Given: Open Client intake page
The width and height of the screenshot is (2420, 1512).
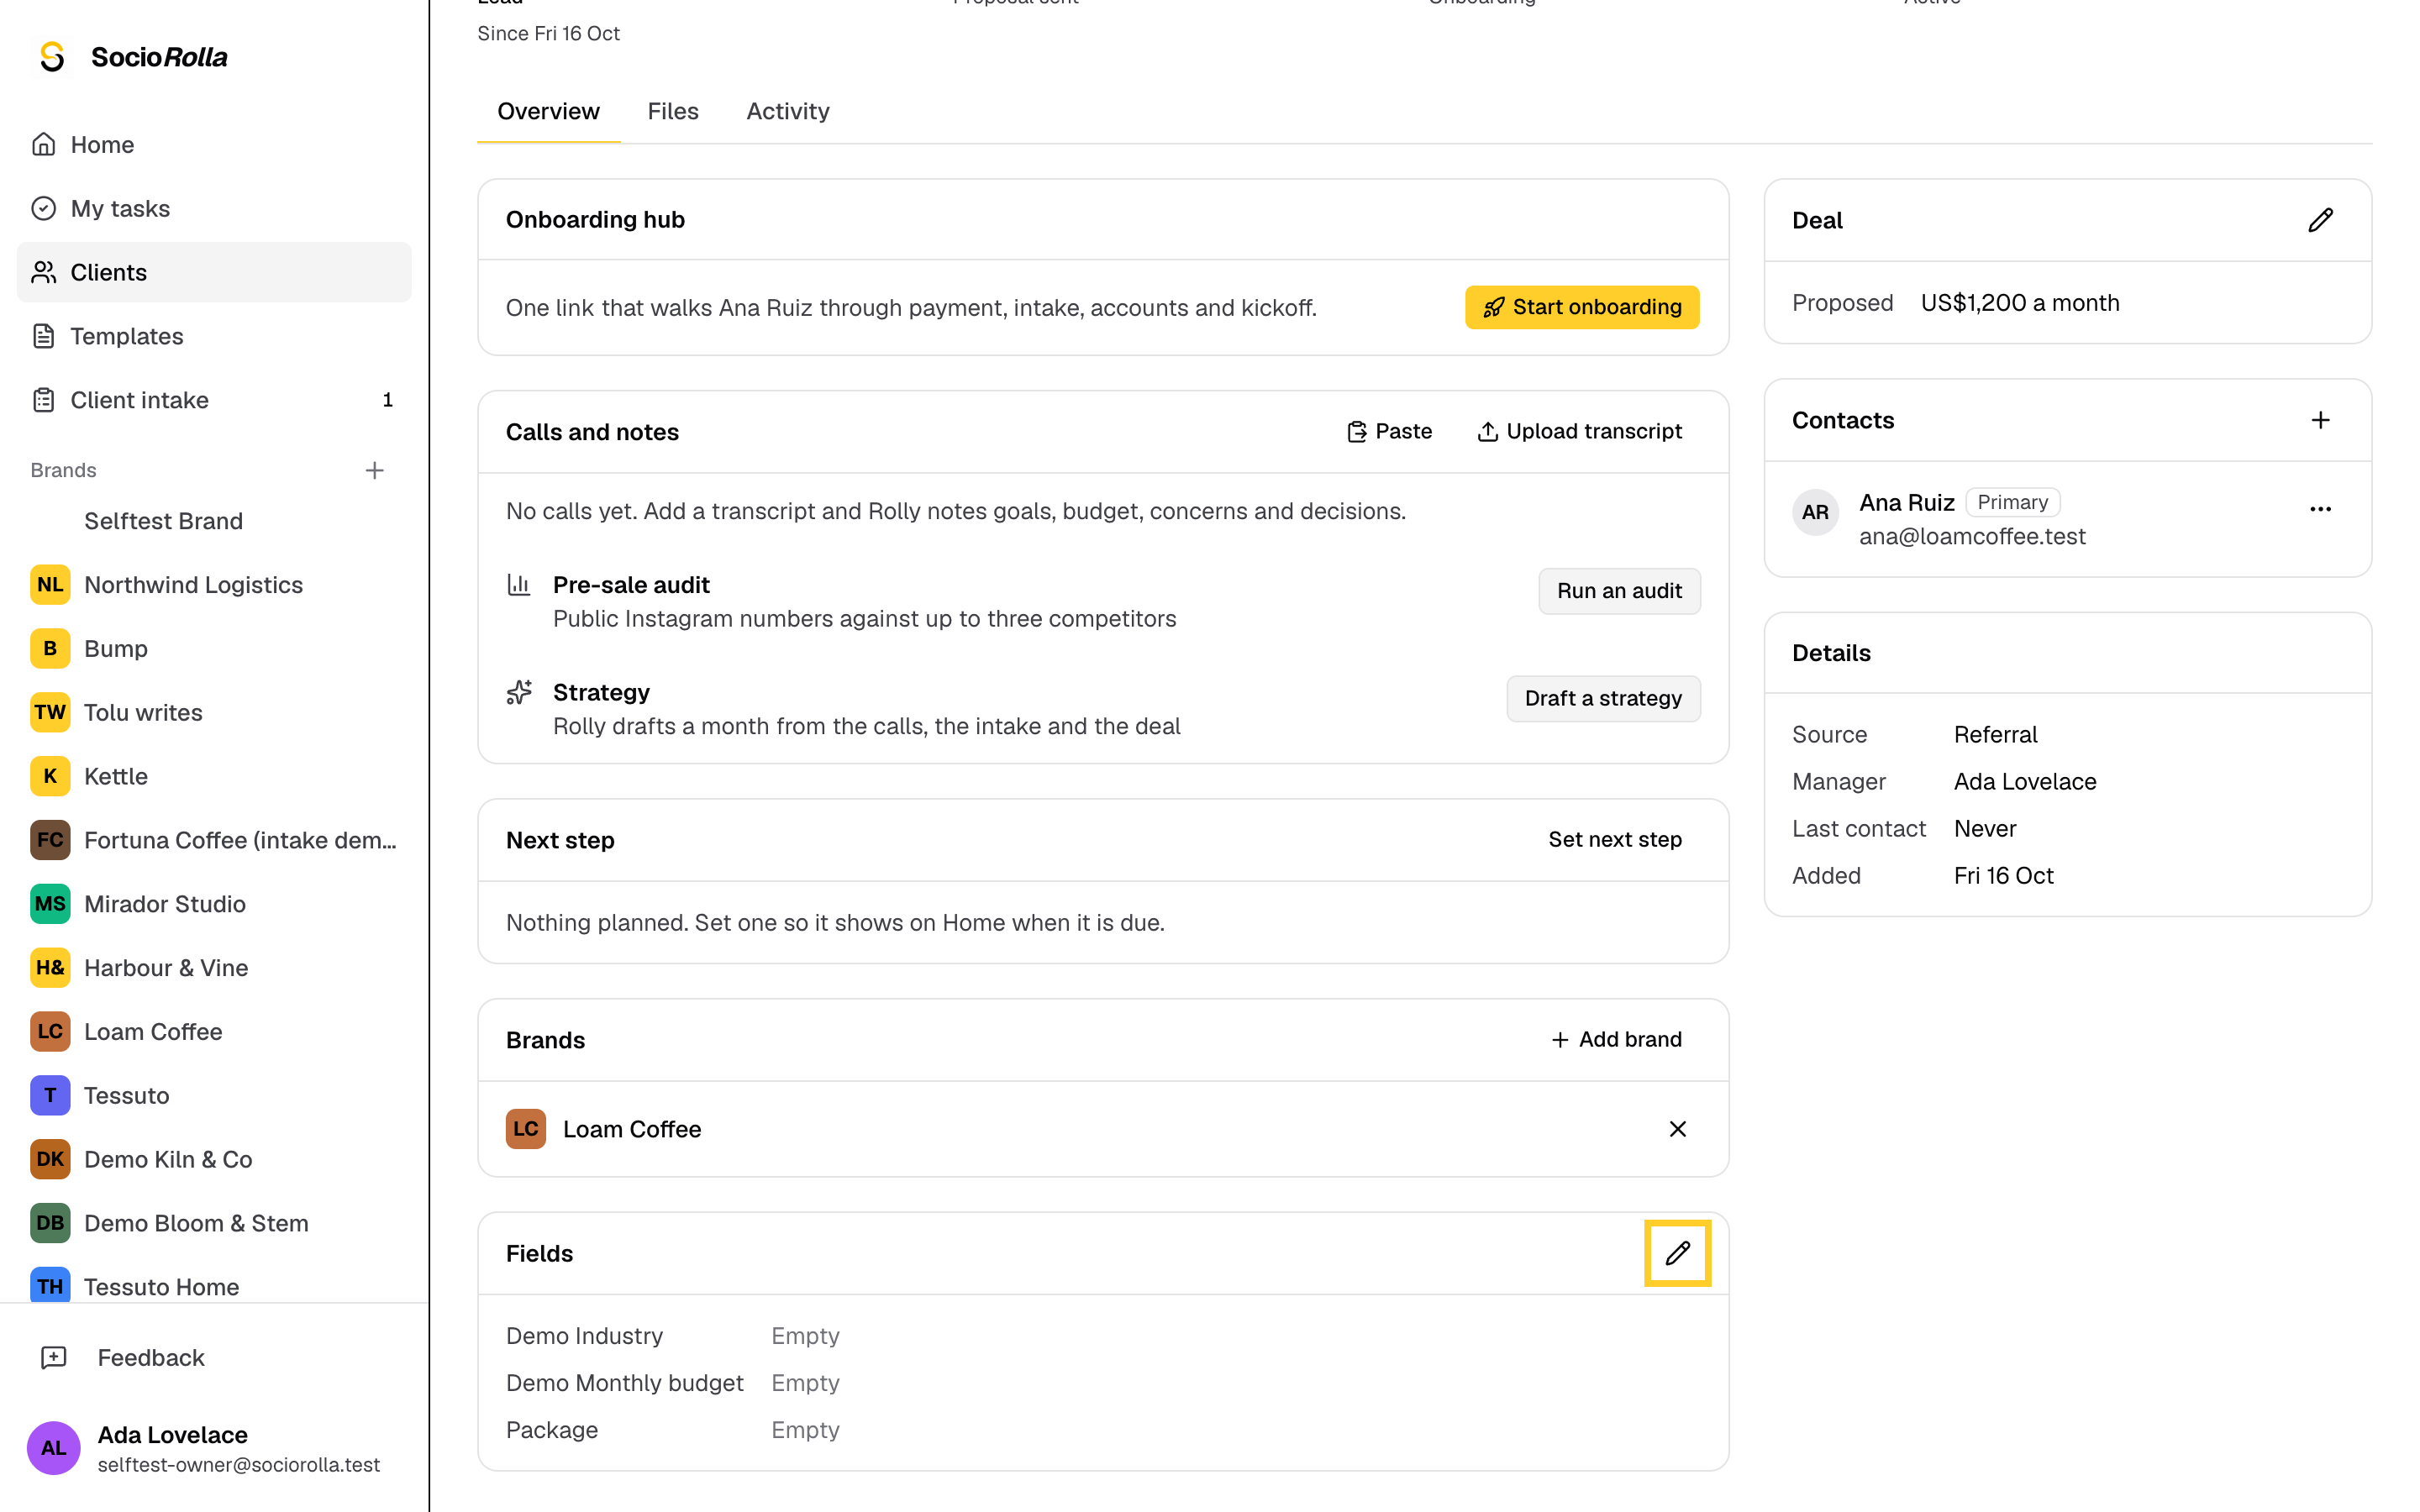Looking at the screenshot, I should click(214, 400).
